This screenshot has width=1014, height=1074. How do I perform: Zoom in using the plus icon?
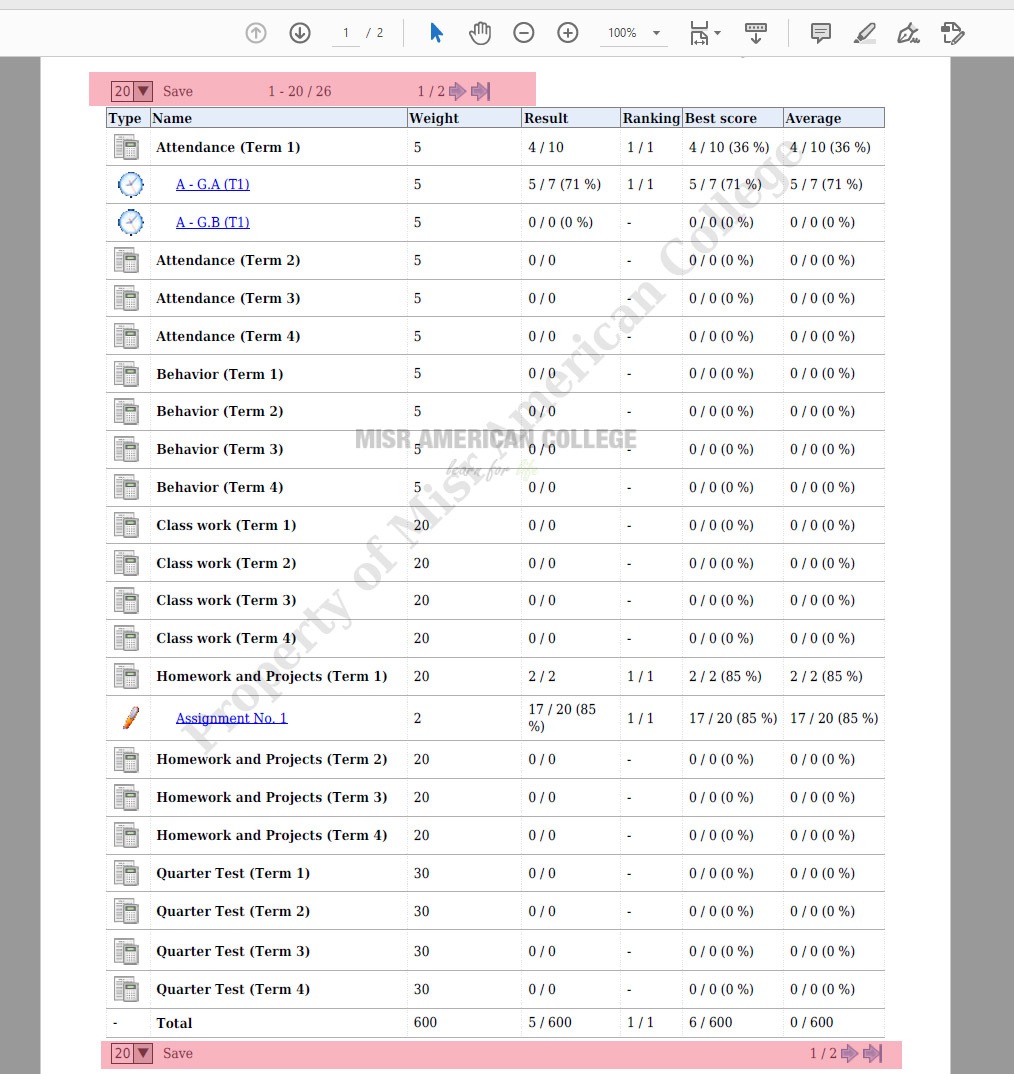(x=567, y=32)
